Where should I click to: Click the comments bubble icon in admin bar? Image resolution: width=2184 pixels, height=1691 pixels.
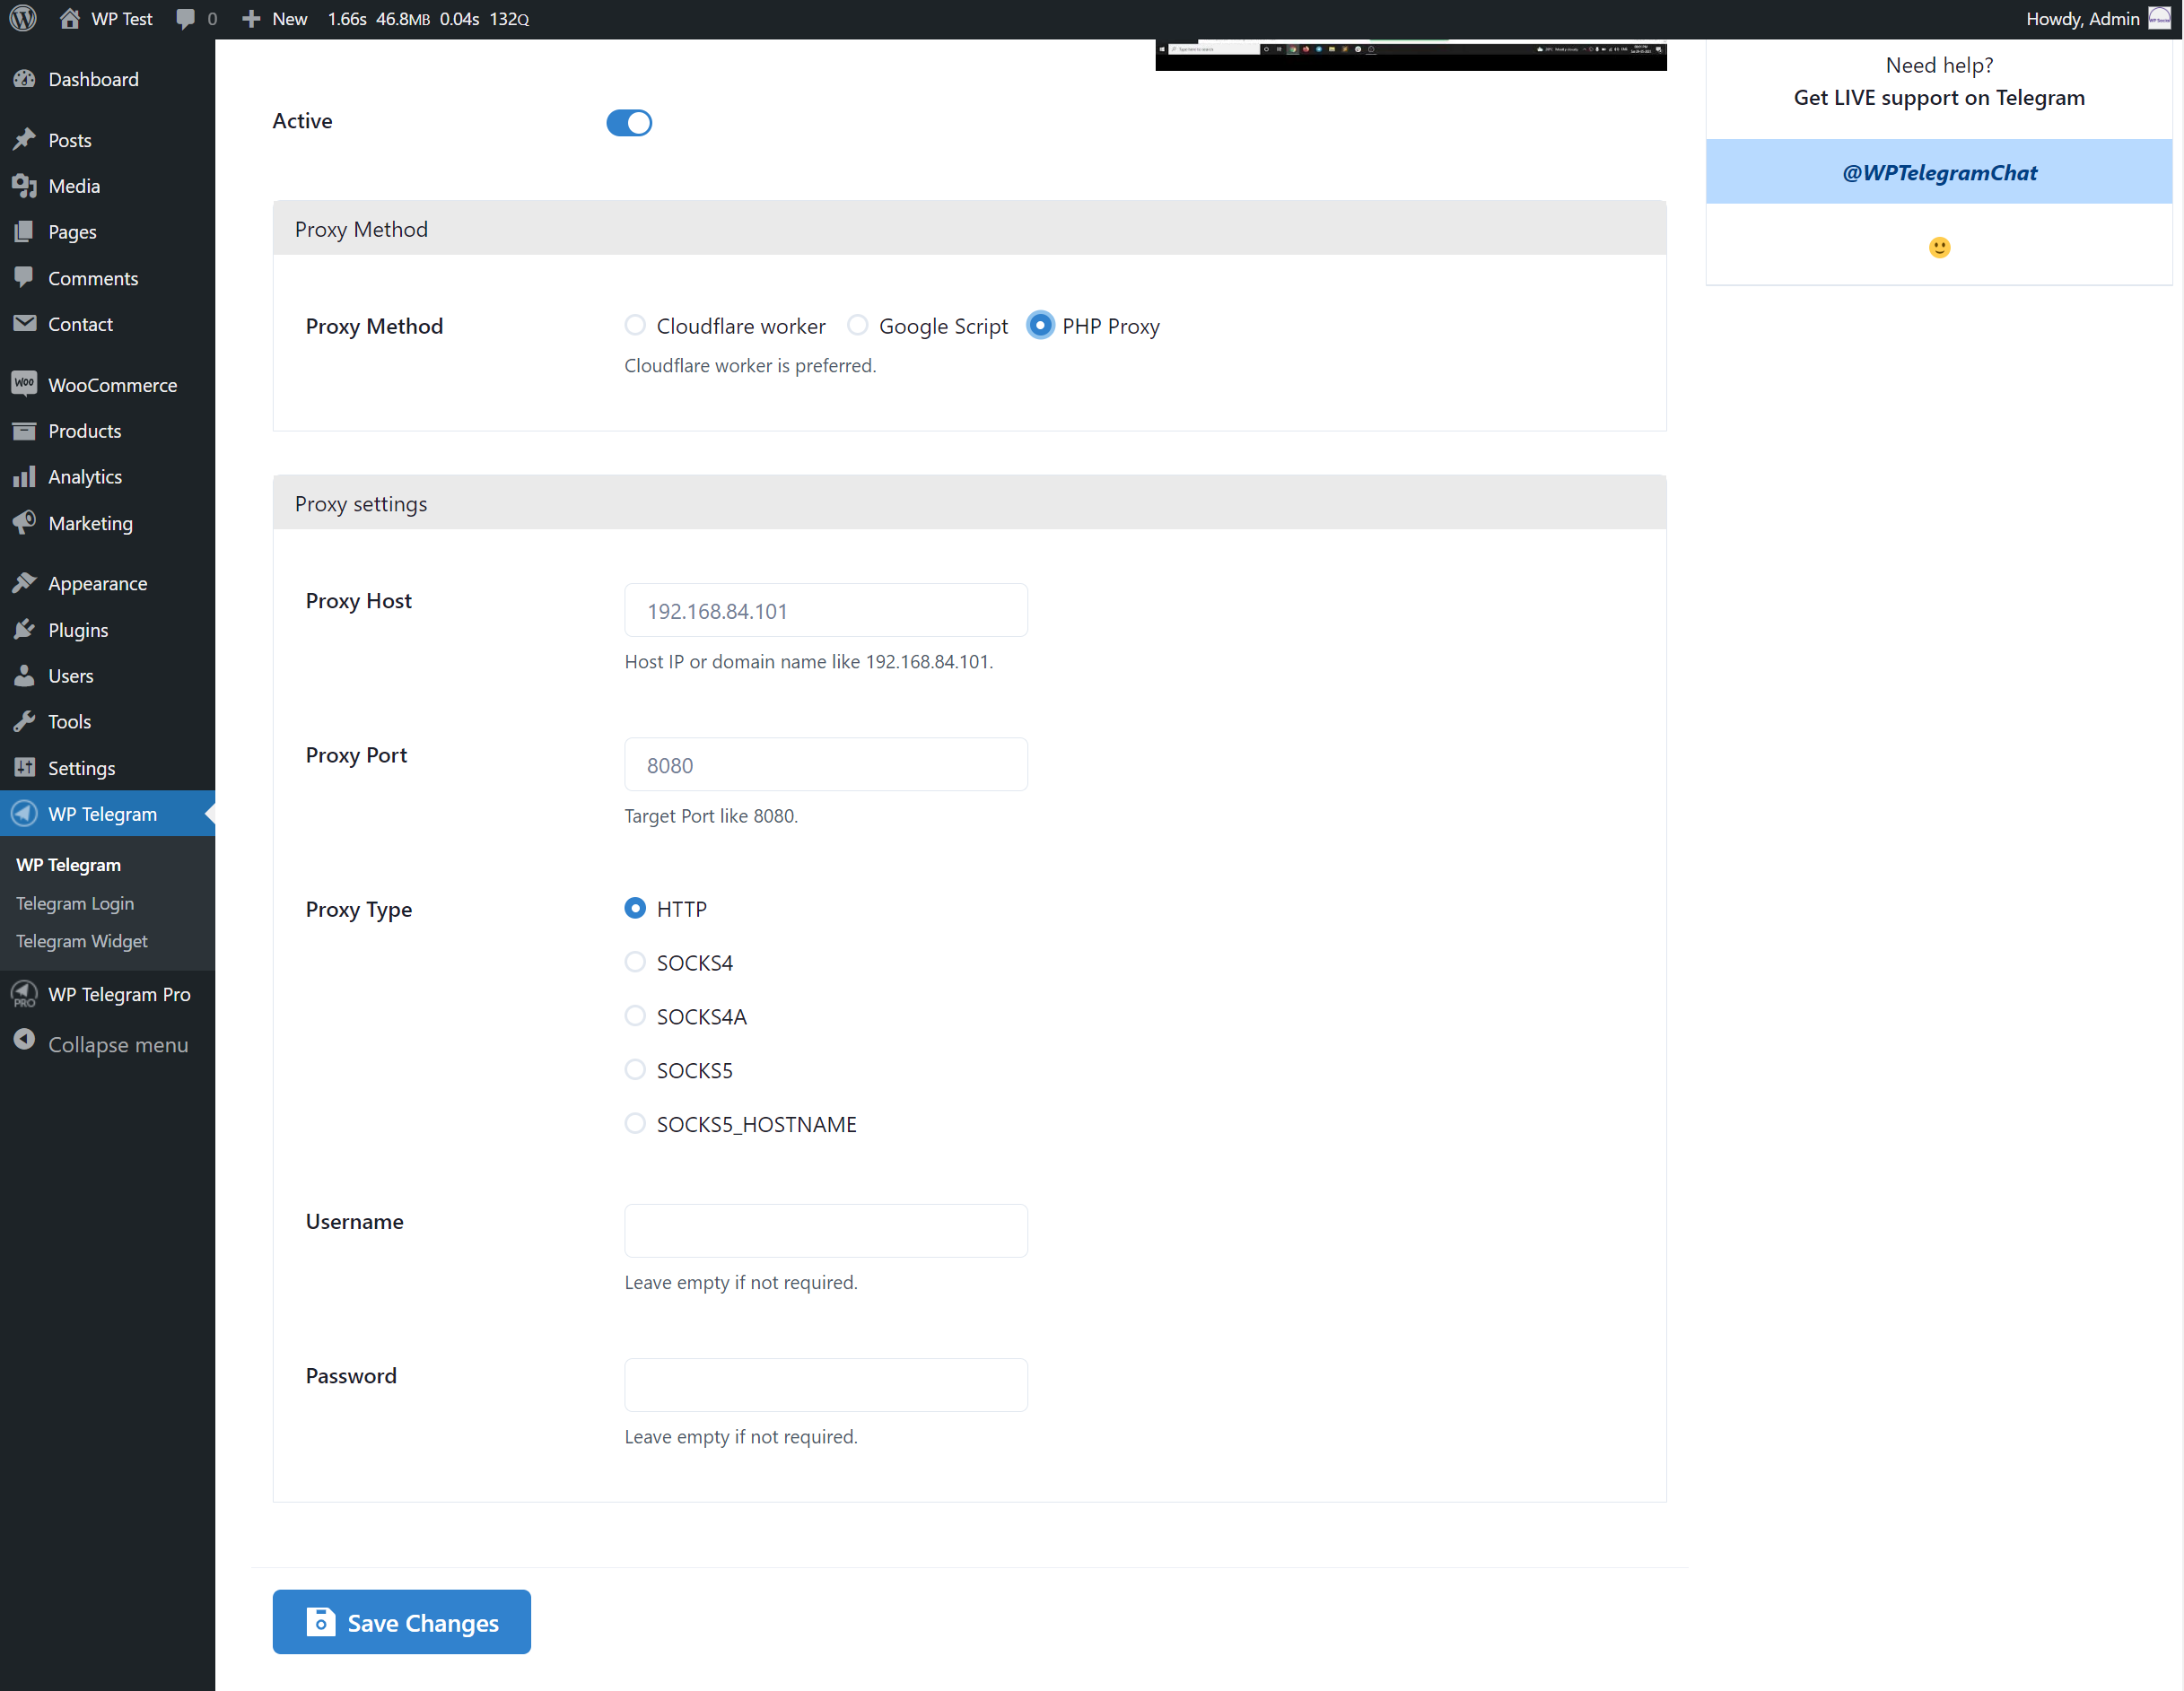click(x=185, y=18)
